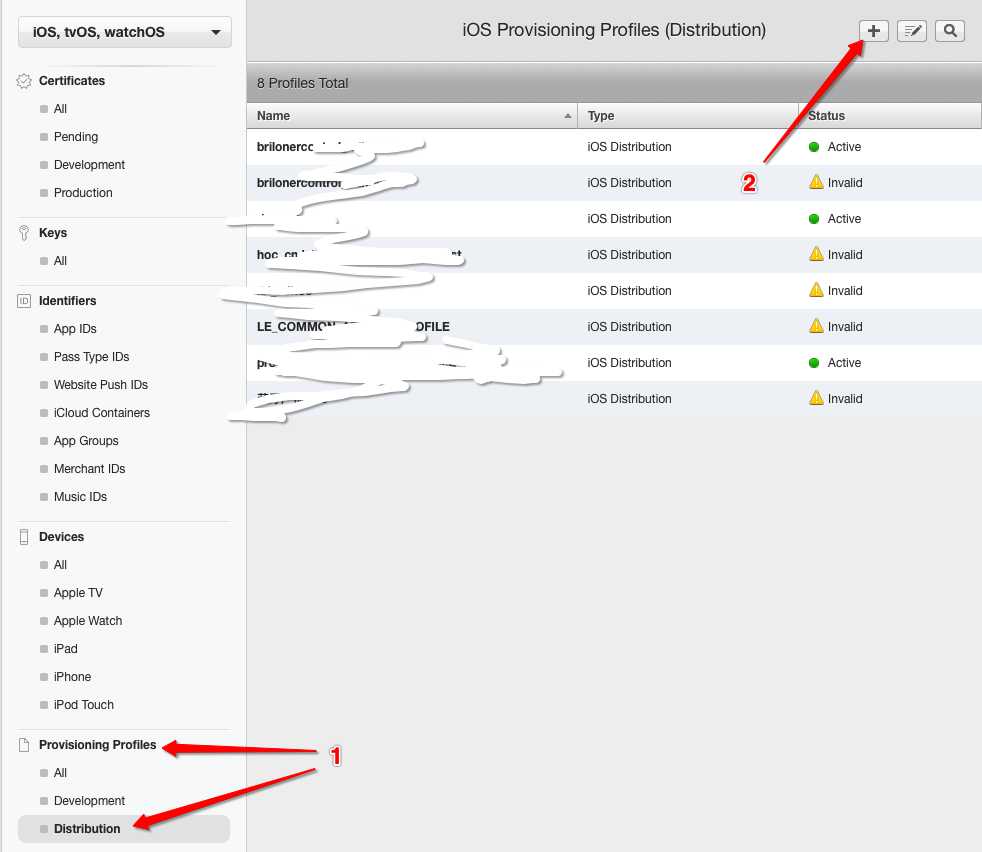Select Distribution under Provisioning Profiles
The image size is (982, 852).
coord(87,829)
